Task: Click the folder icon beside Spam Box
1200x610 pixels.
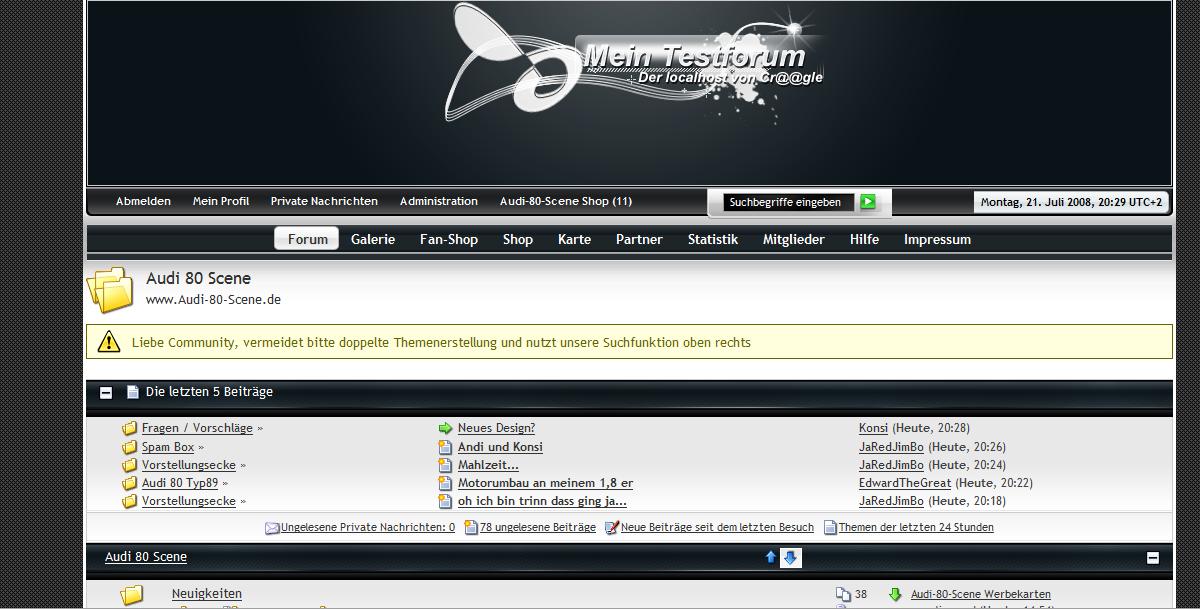Action: 129,447
